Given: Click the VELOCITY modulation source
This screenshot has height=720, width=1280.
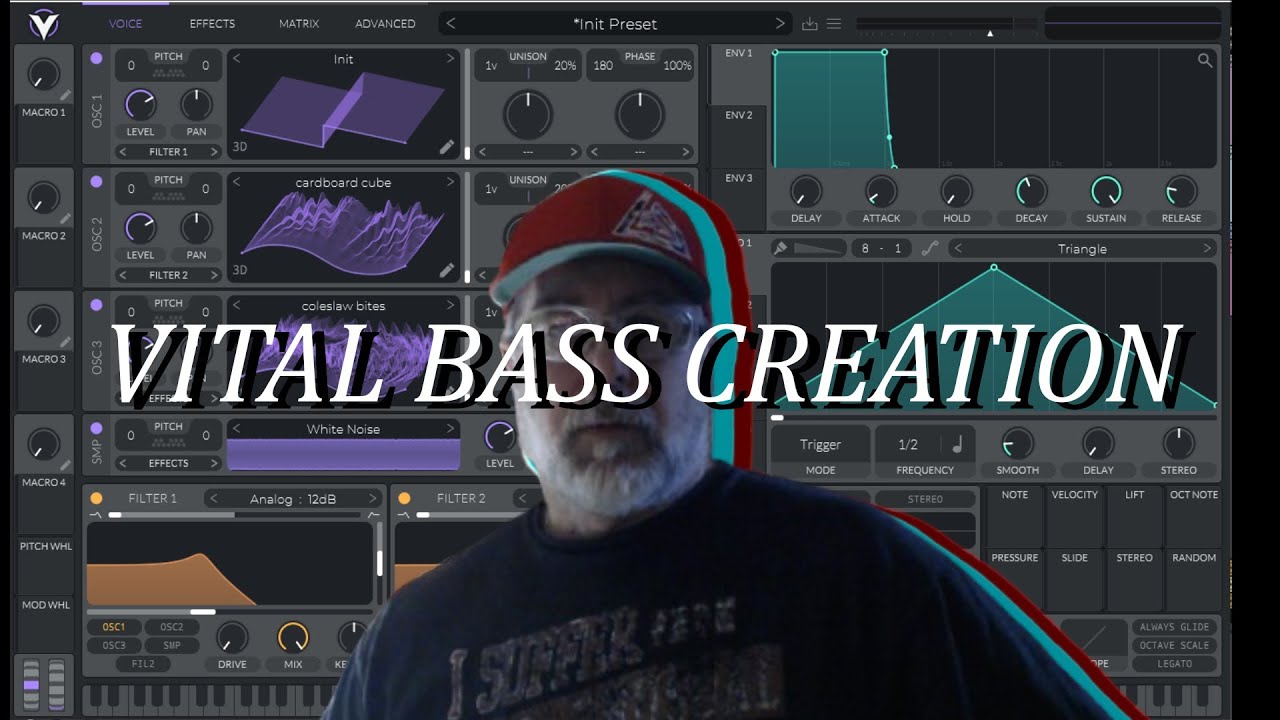Looking at the screenshot, I should [1075, 517].
